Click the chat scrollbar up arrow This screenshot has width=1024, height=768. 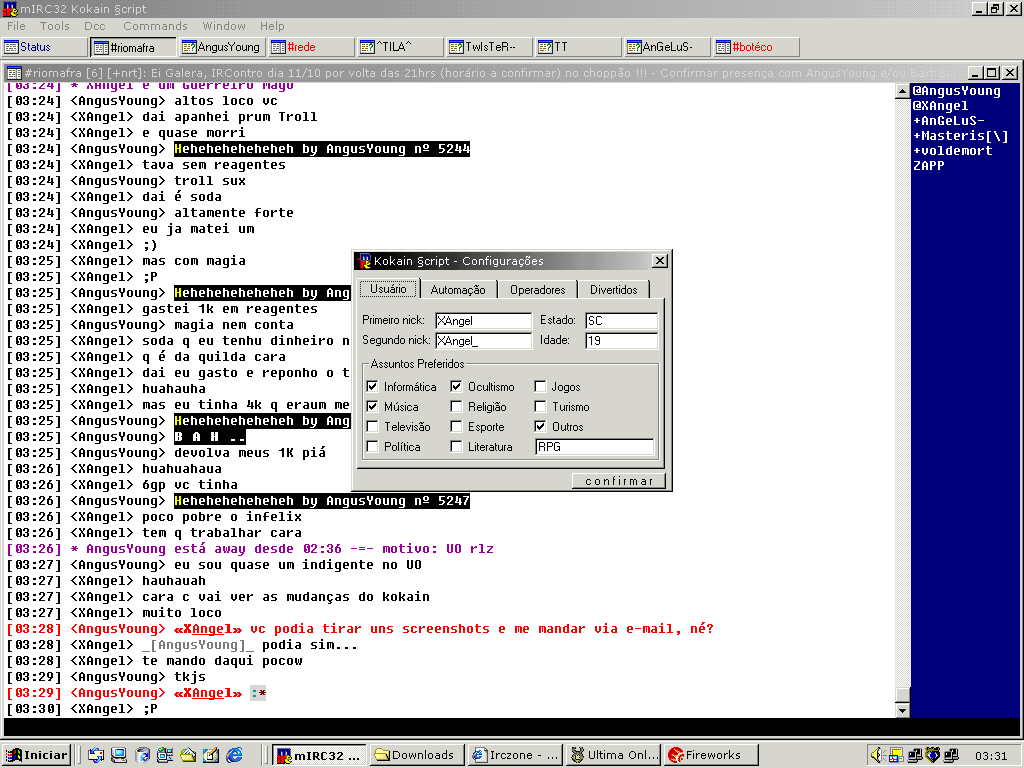coord(902,91)
